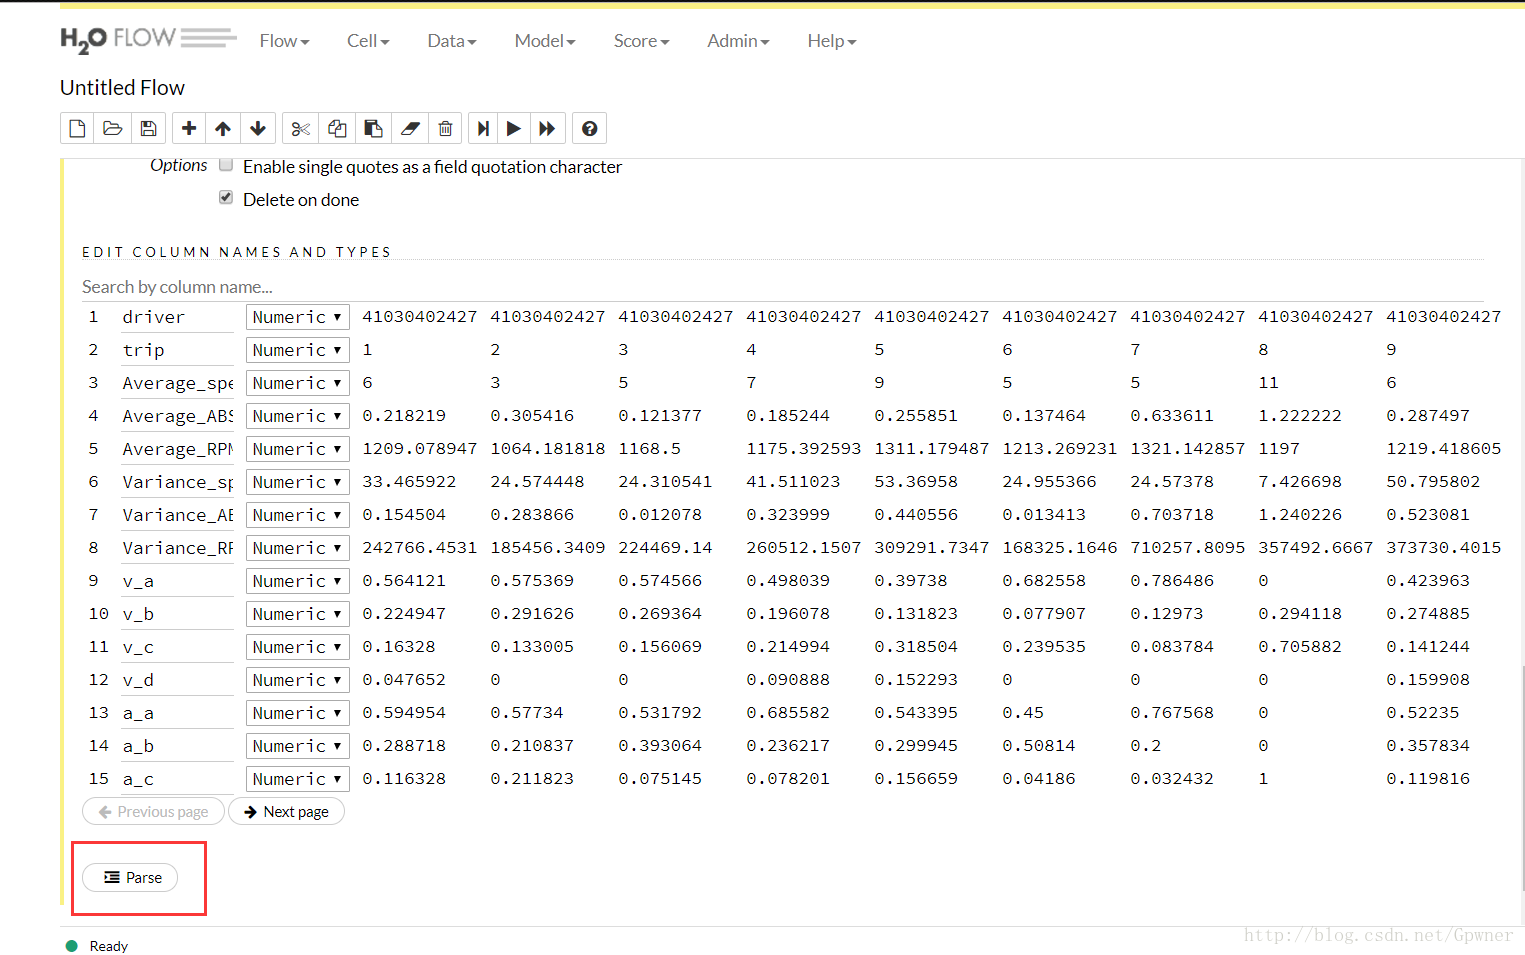The width and height of the screenshot is (1525, 955).
Task: Click value 33.465922 in Variance_sp row
Action: point(409,482)
